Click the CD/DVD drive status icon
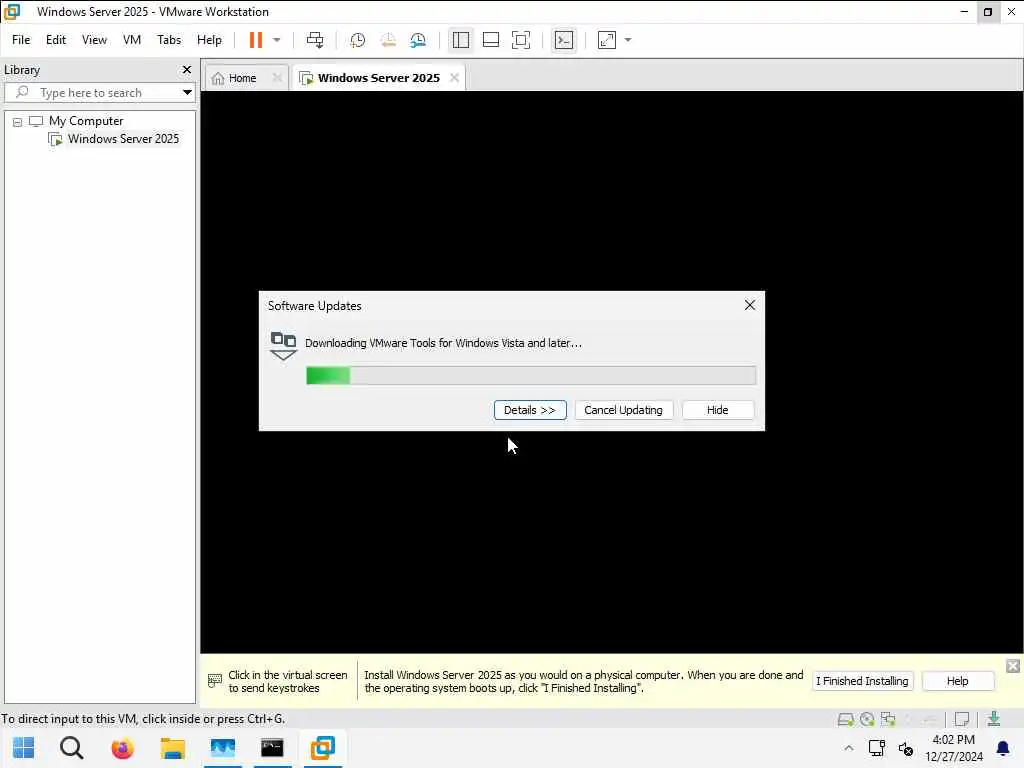1024x768 pixels. click(867, 719)
